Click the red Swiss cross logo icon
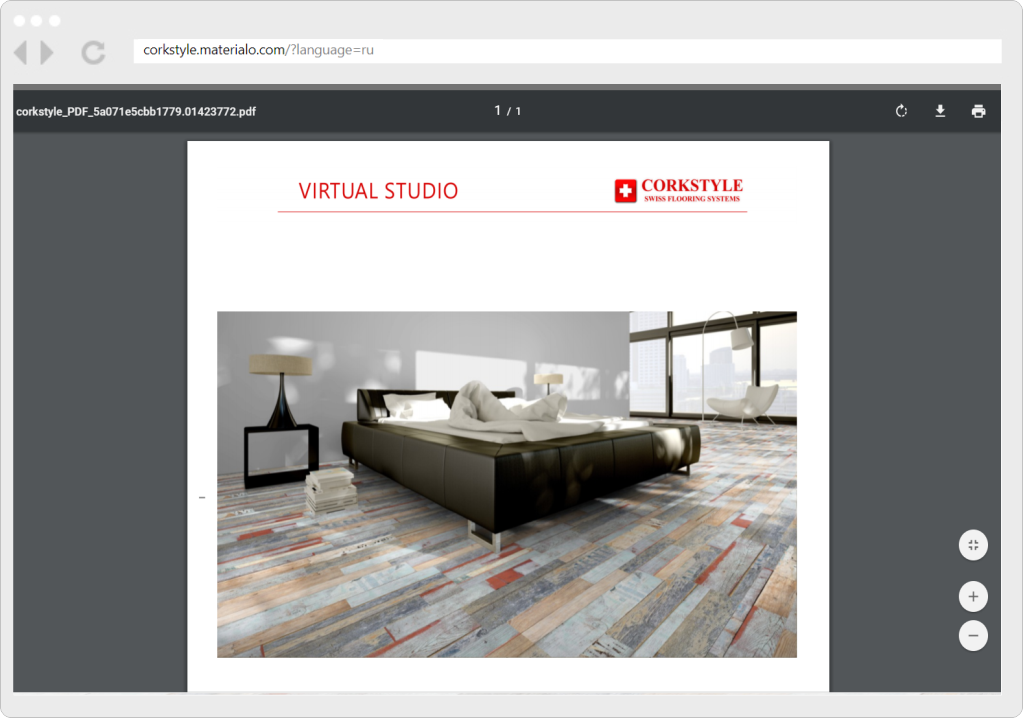Viewport: 1023px width, 718px height. 626,191
